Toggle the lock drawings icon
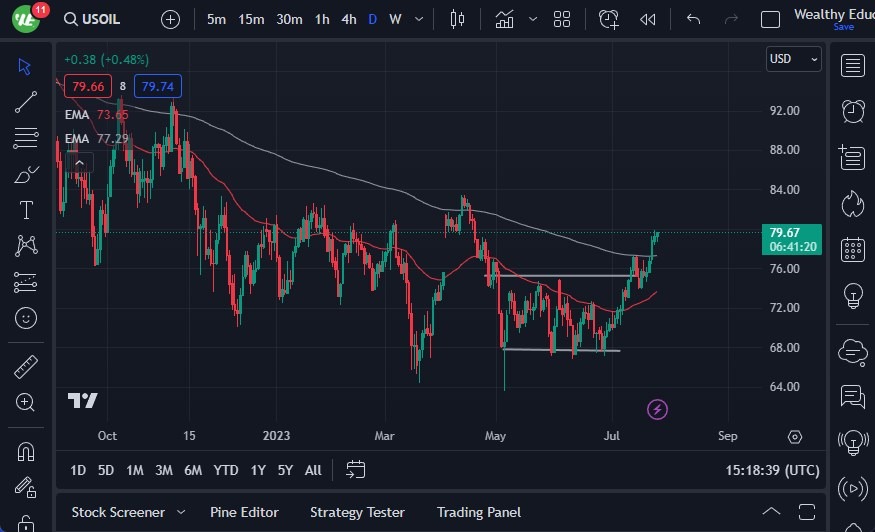 click(x=26, y=521)
